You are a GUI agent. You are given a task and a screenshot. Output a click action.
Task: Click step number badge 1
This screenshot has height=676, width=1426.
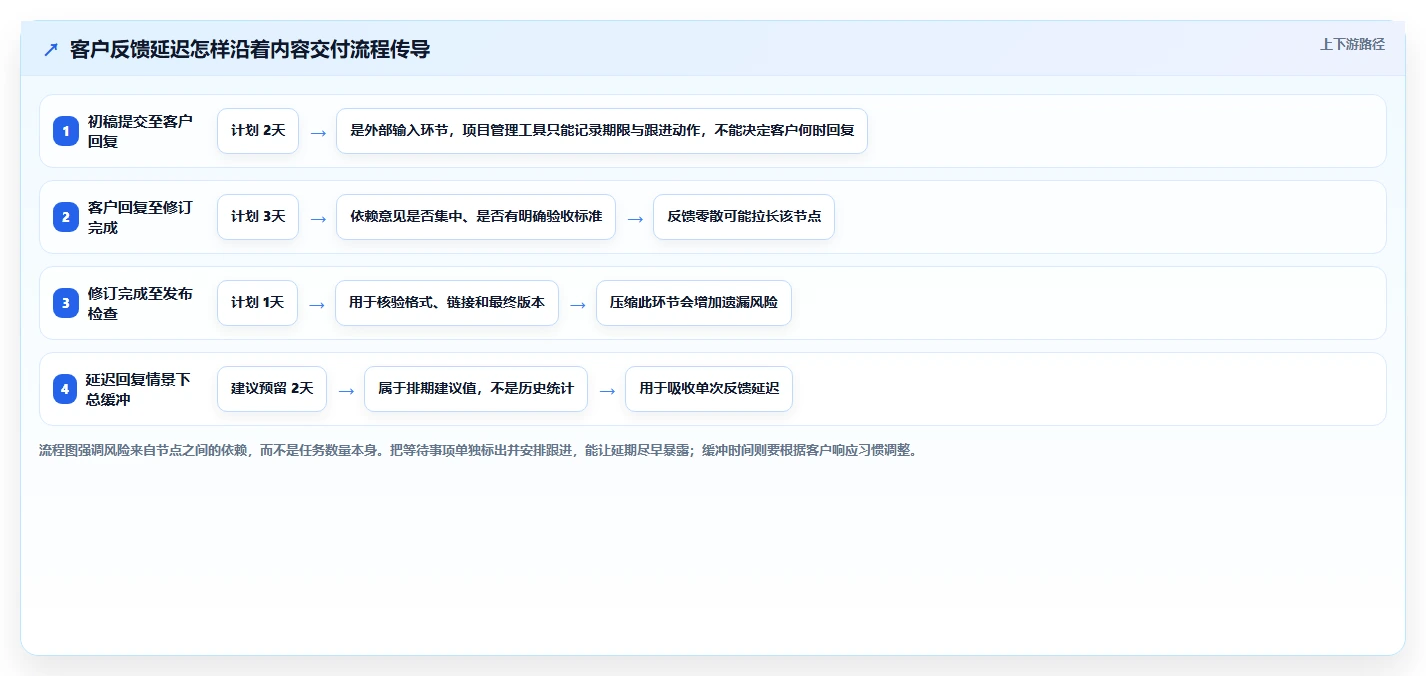[x=65, y=131]
